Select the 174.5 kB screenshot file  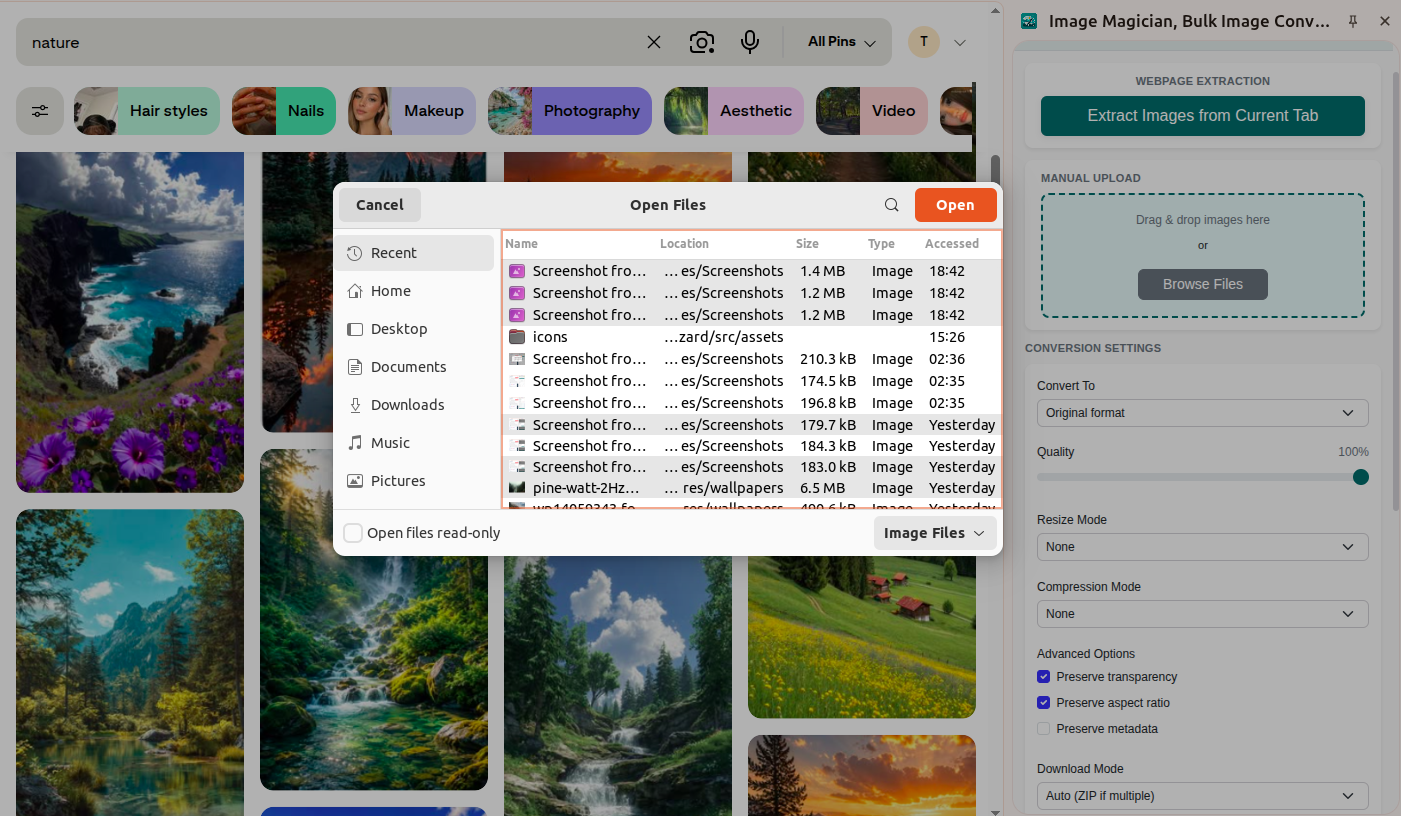point(752,381)
